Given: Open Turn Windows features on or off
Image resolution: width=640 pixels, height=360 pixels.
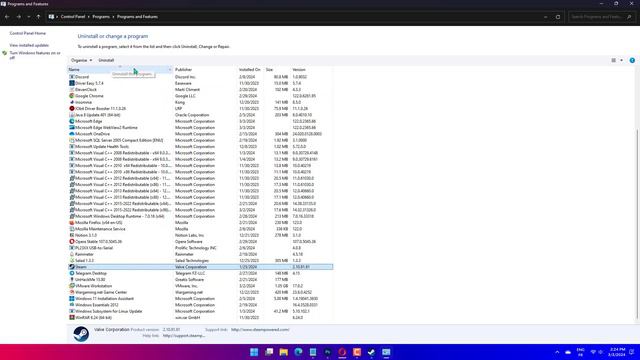Looking at the screenshot, I should pos(35,56).
